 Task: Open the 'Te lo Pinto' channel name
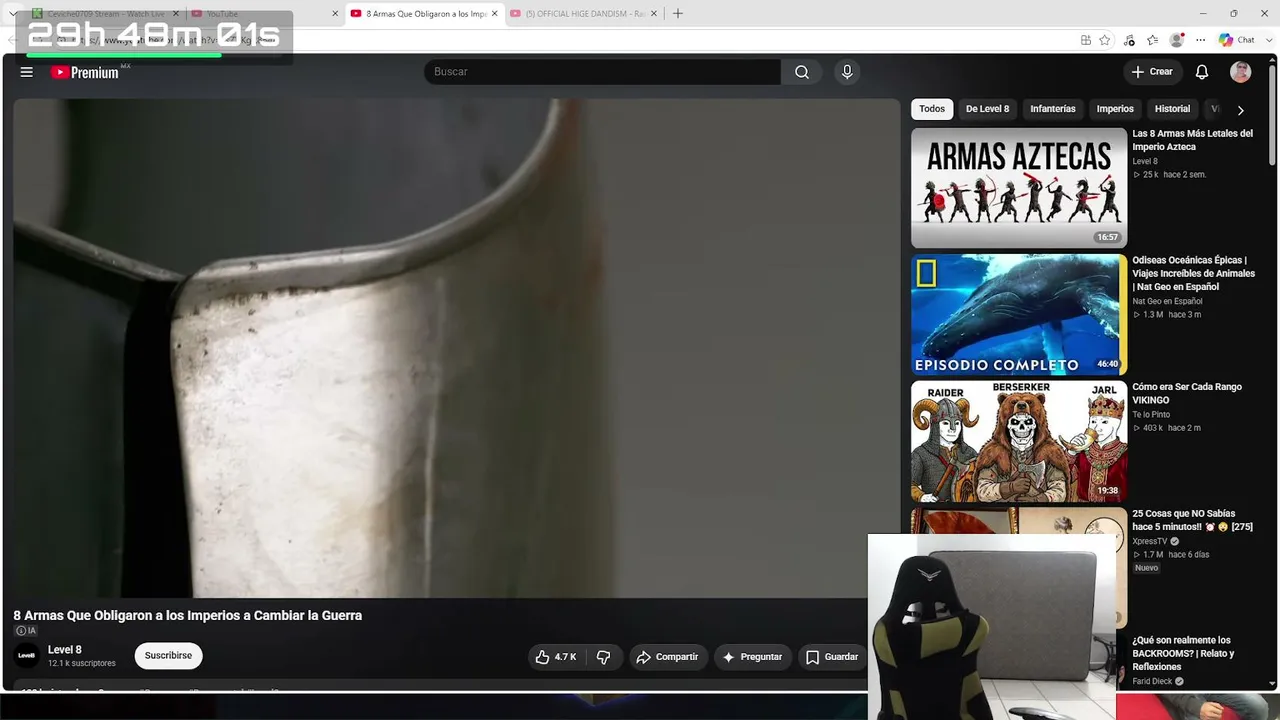click(1151, 414)
